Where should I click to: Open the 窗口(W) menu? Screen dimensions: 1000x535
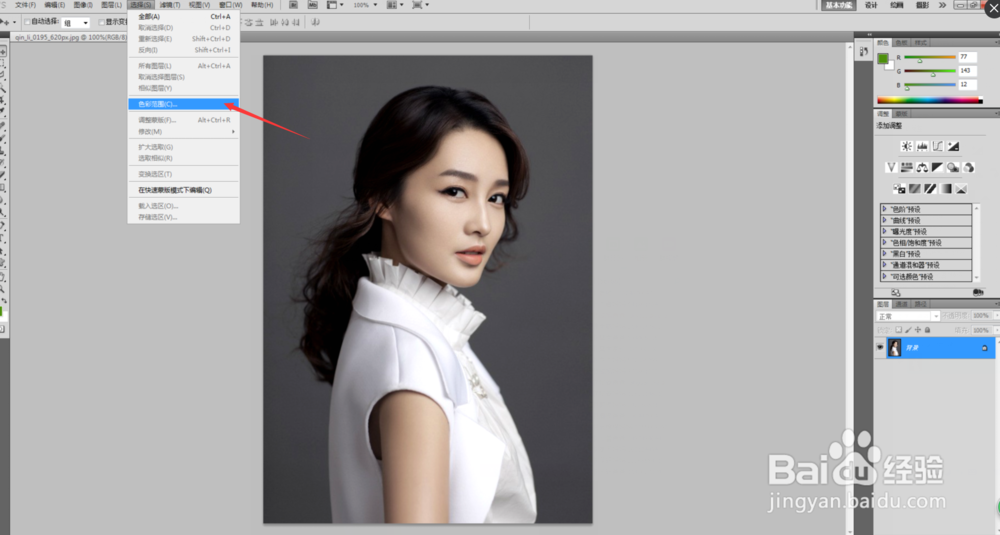pos(230,4)
